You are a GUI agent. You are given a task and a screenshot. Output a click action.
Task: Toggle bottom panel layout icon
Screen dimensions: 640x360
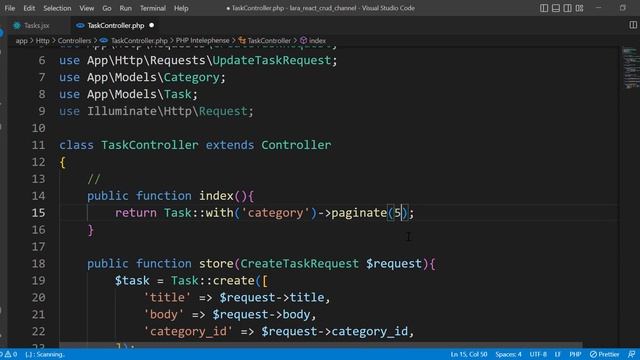[x=556, y=8]
